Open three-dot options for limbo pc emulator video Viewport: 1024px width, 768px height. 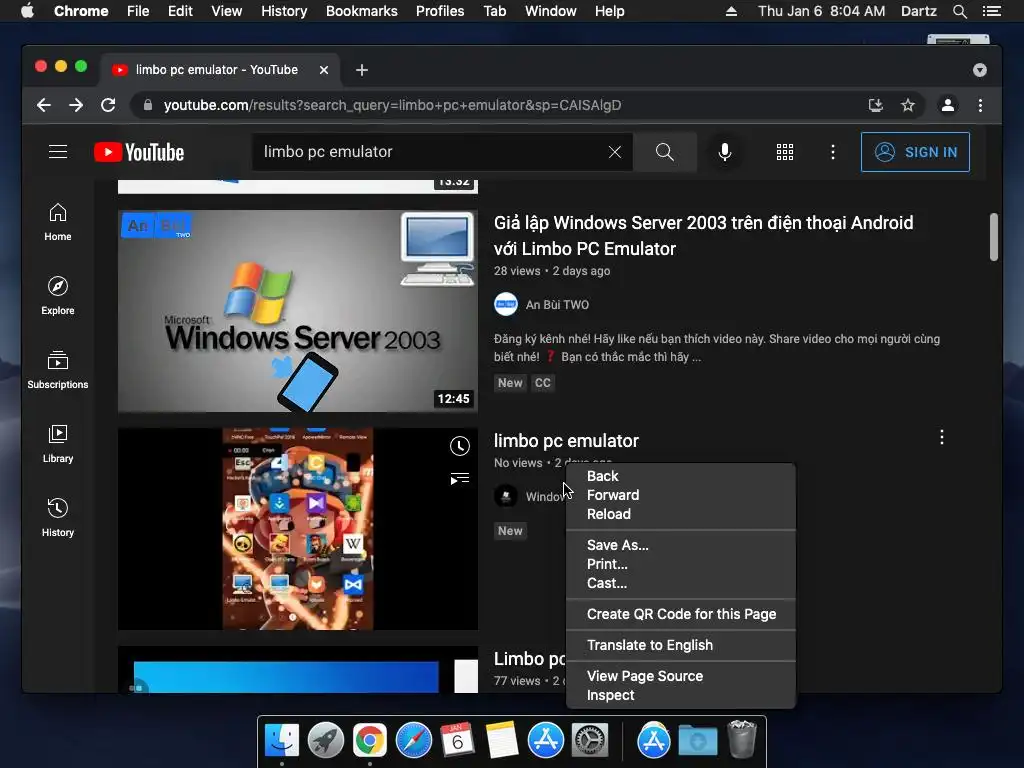tap(942, 438)
